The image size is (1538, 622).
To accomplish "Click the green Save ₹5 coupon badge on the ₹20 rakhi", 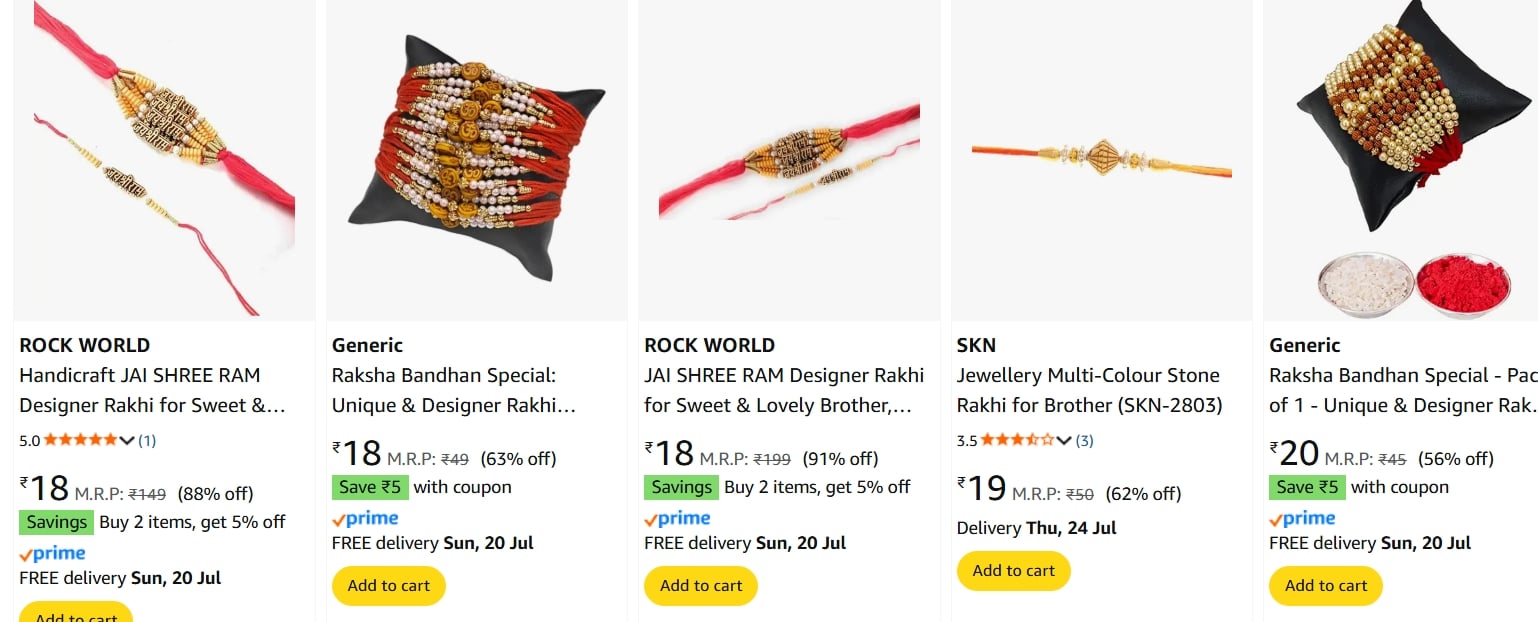I will coord(1306,487).
